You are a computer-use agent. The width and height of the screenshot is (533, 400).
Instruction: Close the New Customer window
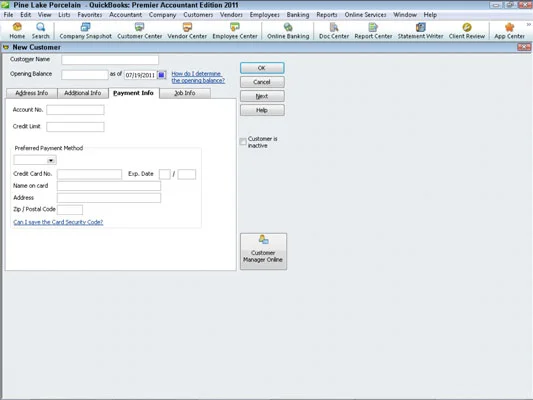click(x=524, y=47)
